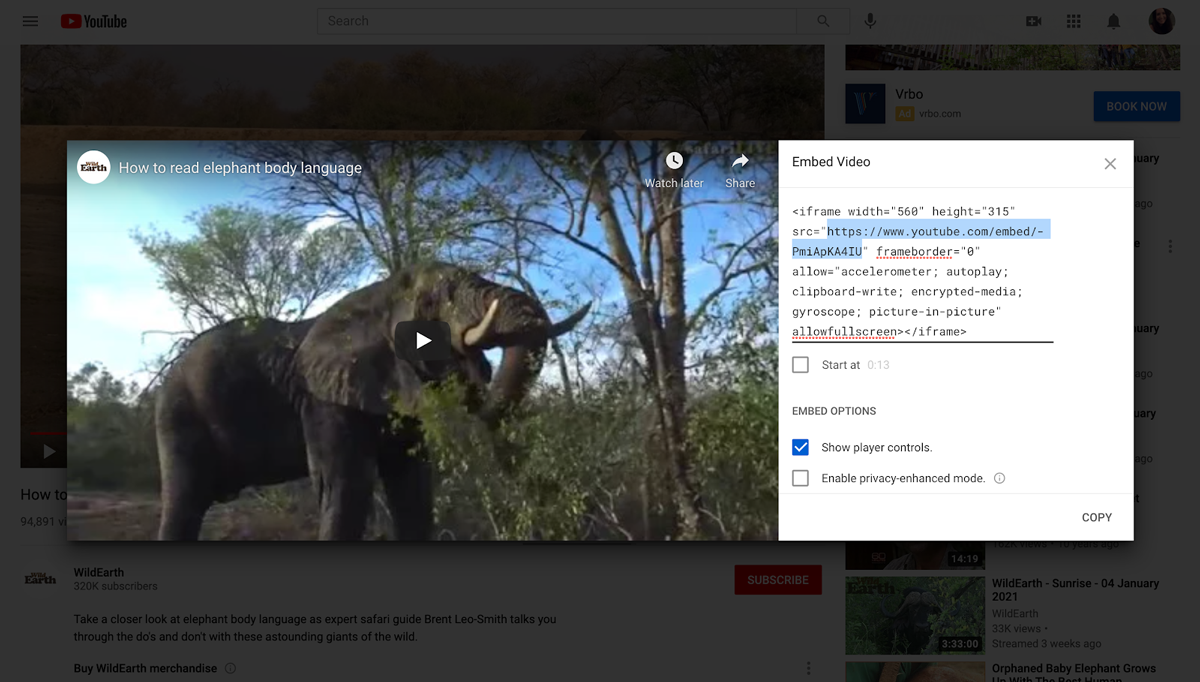Close the Embed Video dialog
Viewport: 1200px width, 682px height.
(x=1110, y=163)
